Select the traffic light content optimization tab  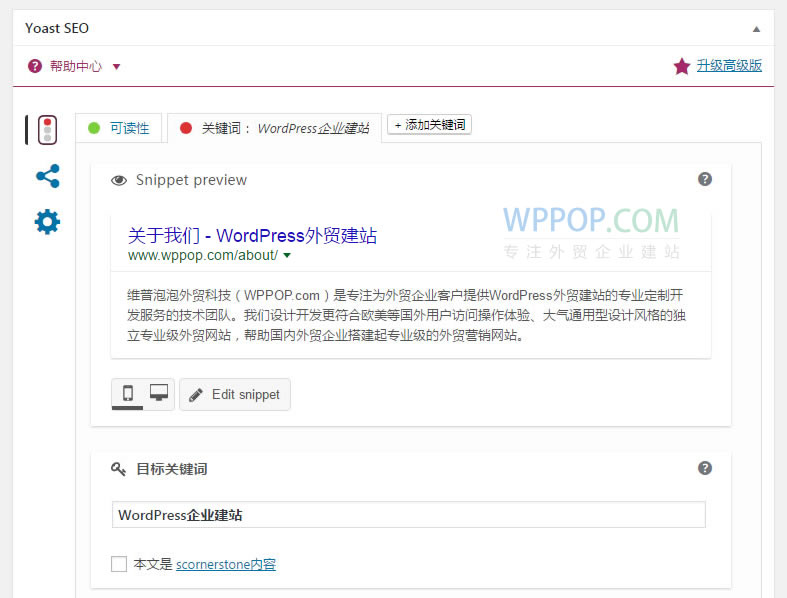[47, 130]
